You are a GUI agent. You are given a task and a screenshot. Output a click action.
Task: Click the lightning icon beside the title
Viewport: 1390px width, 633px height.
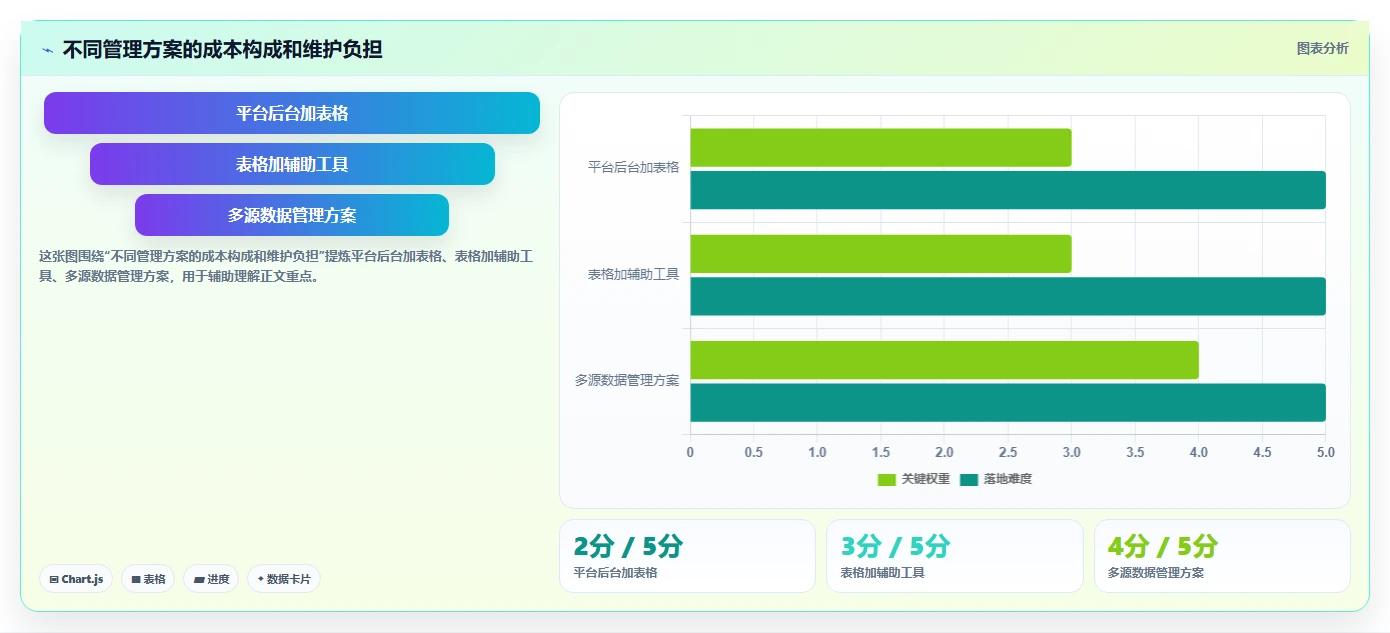(x=47, y=50)
